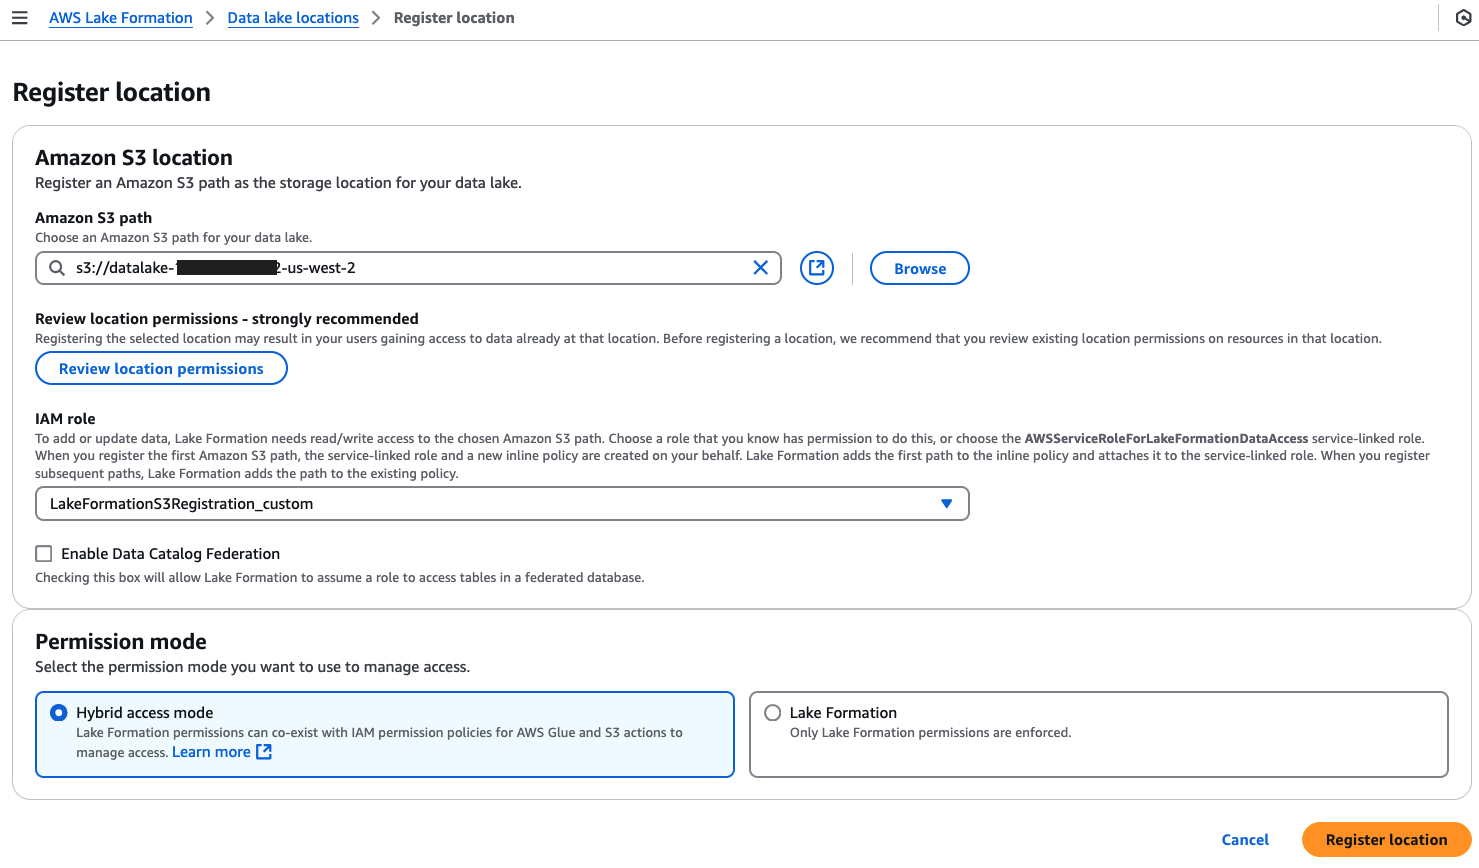Go to AWS Lake Formation breadcrumb
Image resolution: width=1479 pixels, height=868 pixels.
coord(121,18)
